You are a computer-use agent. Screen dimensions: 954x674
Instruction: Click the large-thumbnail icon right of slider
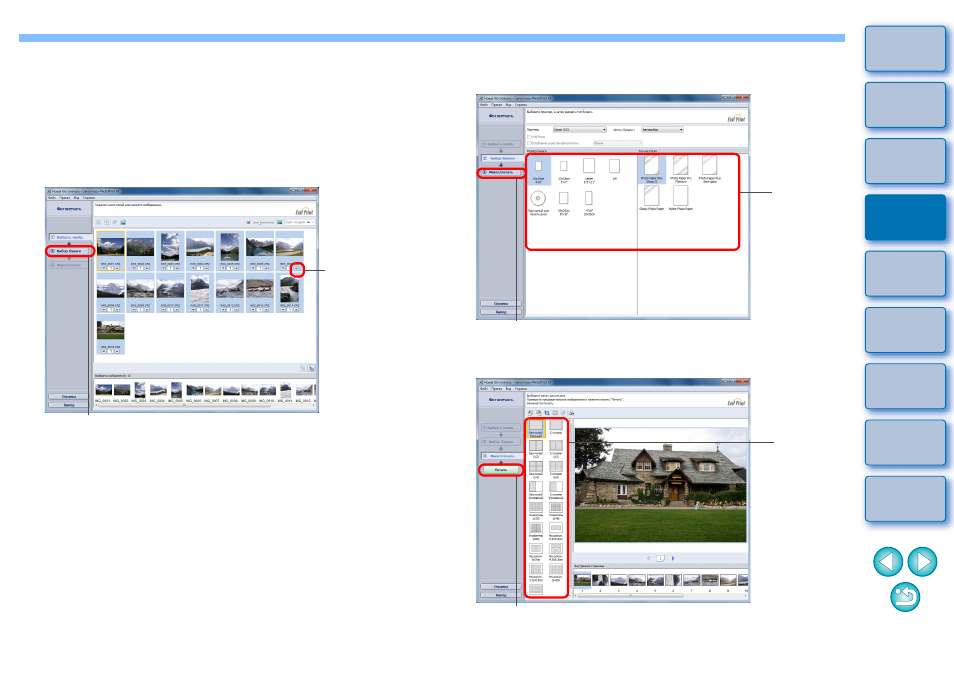coord(279,223)
